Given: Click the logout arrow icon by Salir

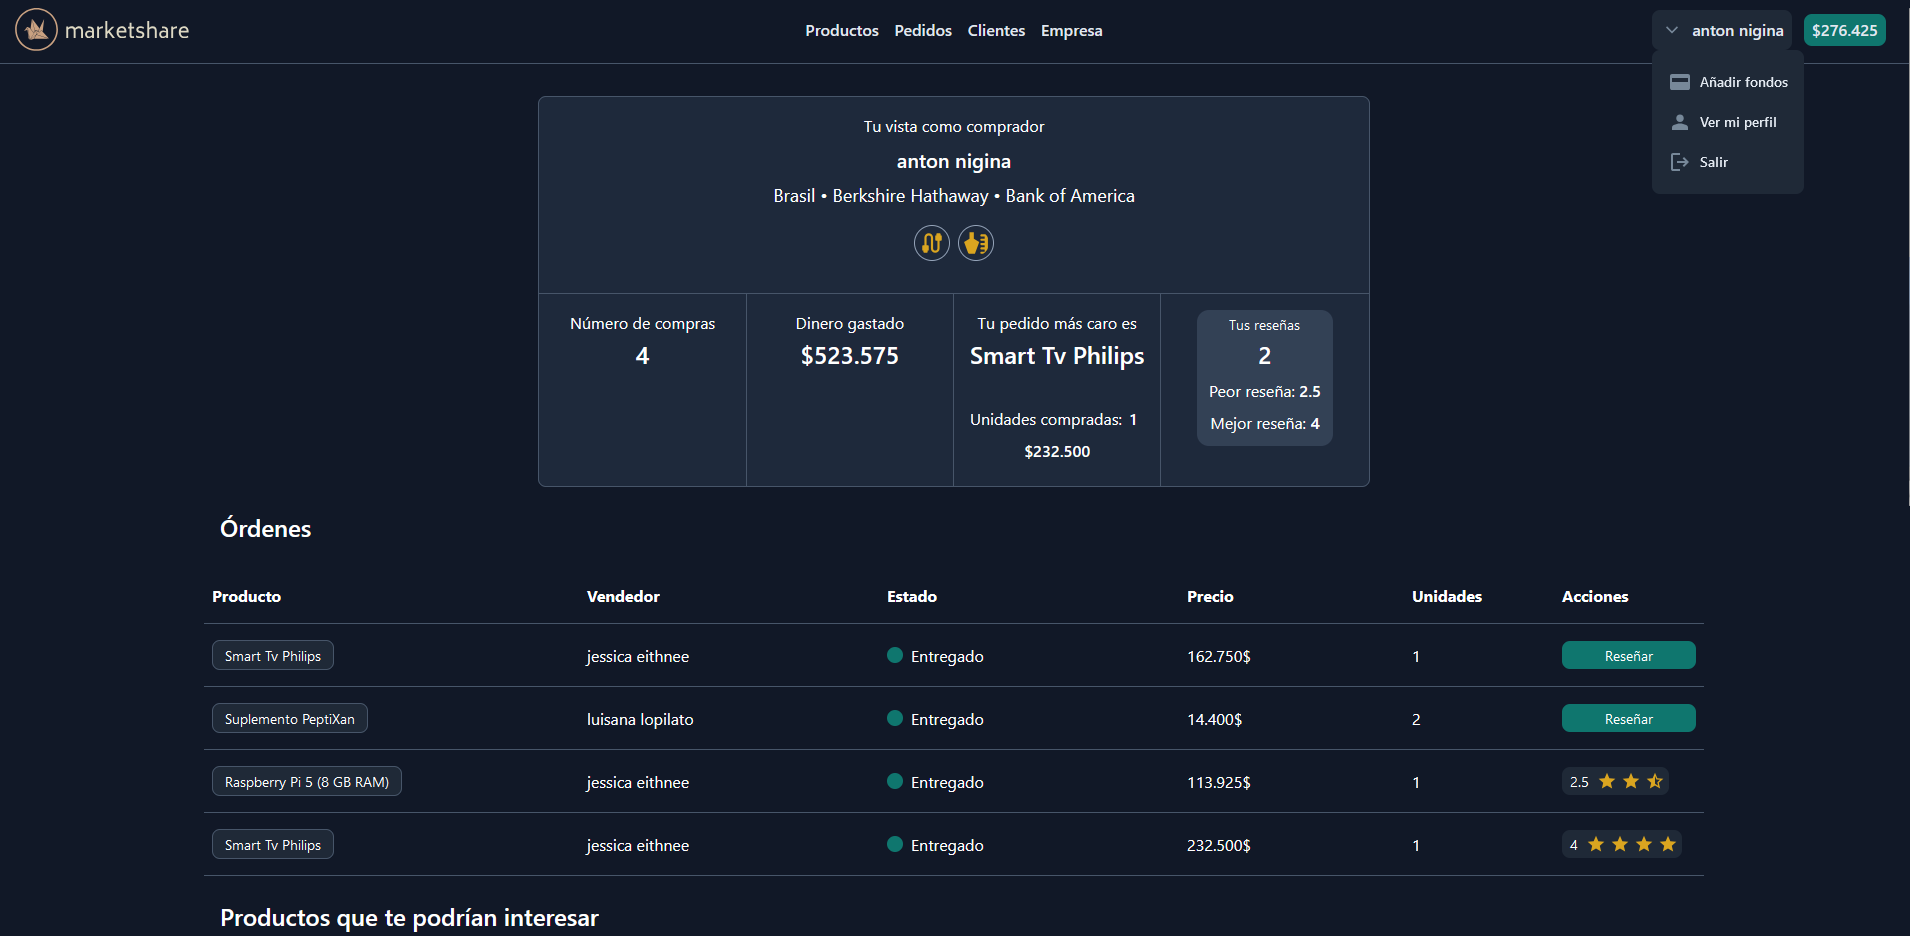Looking at the screenshot, I should 1680,162.
